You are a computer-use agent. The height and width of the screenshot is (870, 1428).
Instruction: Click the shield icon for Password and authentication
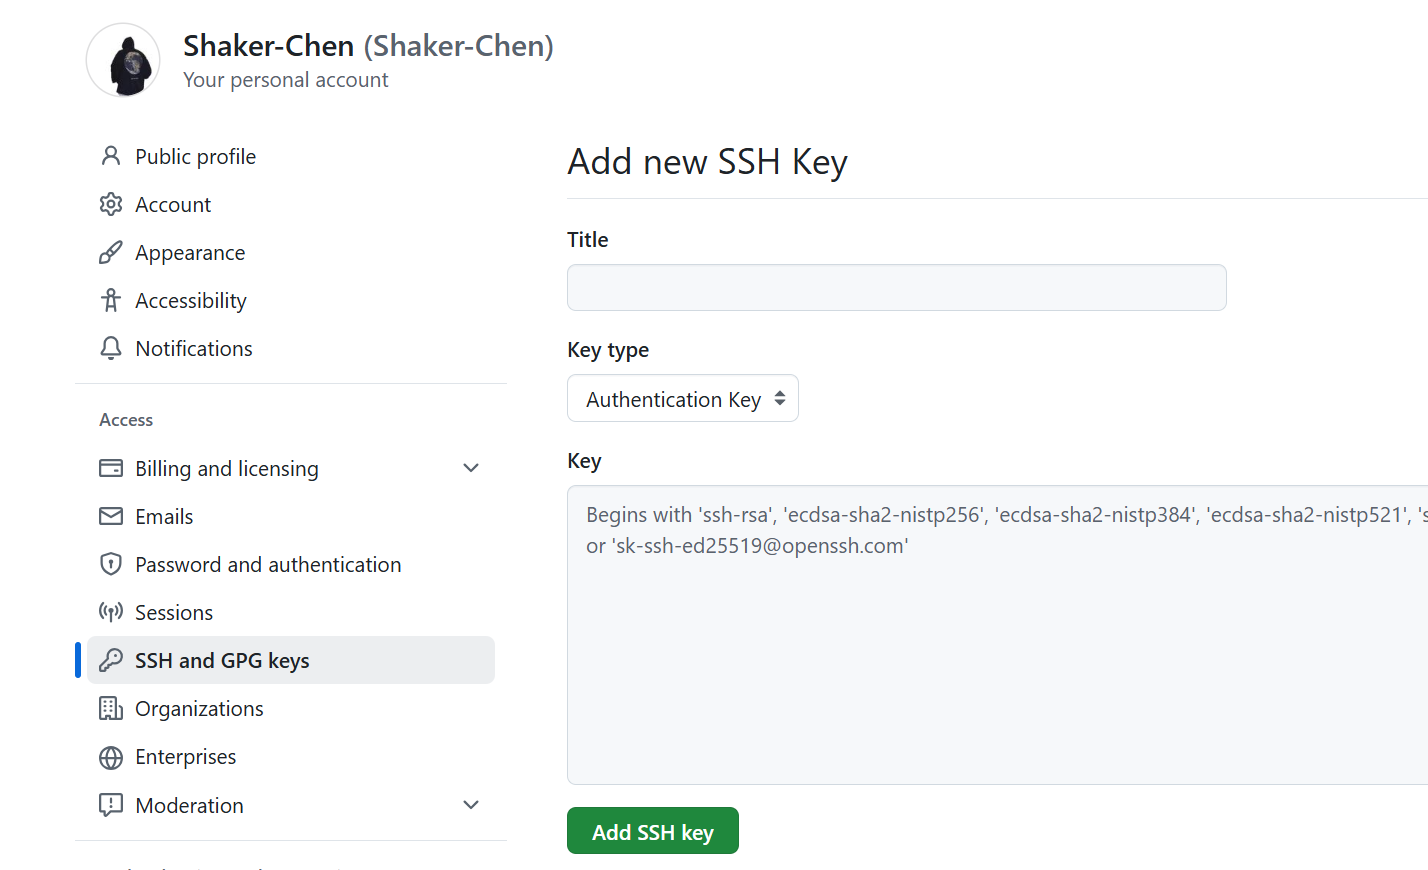point(111,564)
